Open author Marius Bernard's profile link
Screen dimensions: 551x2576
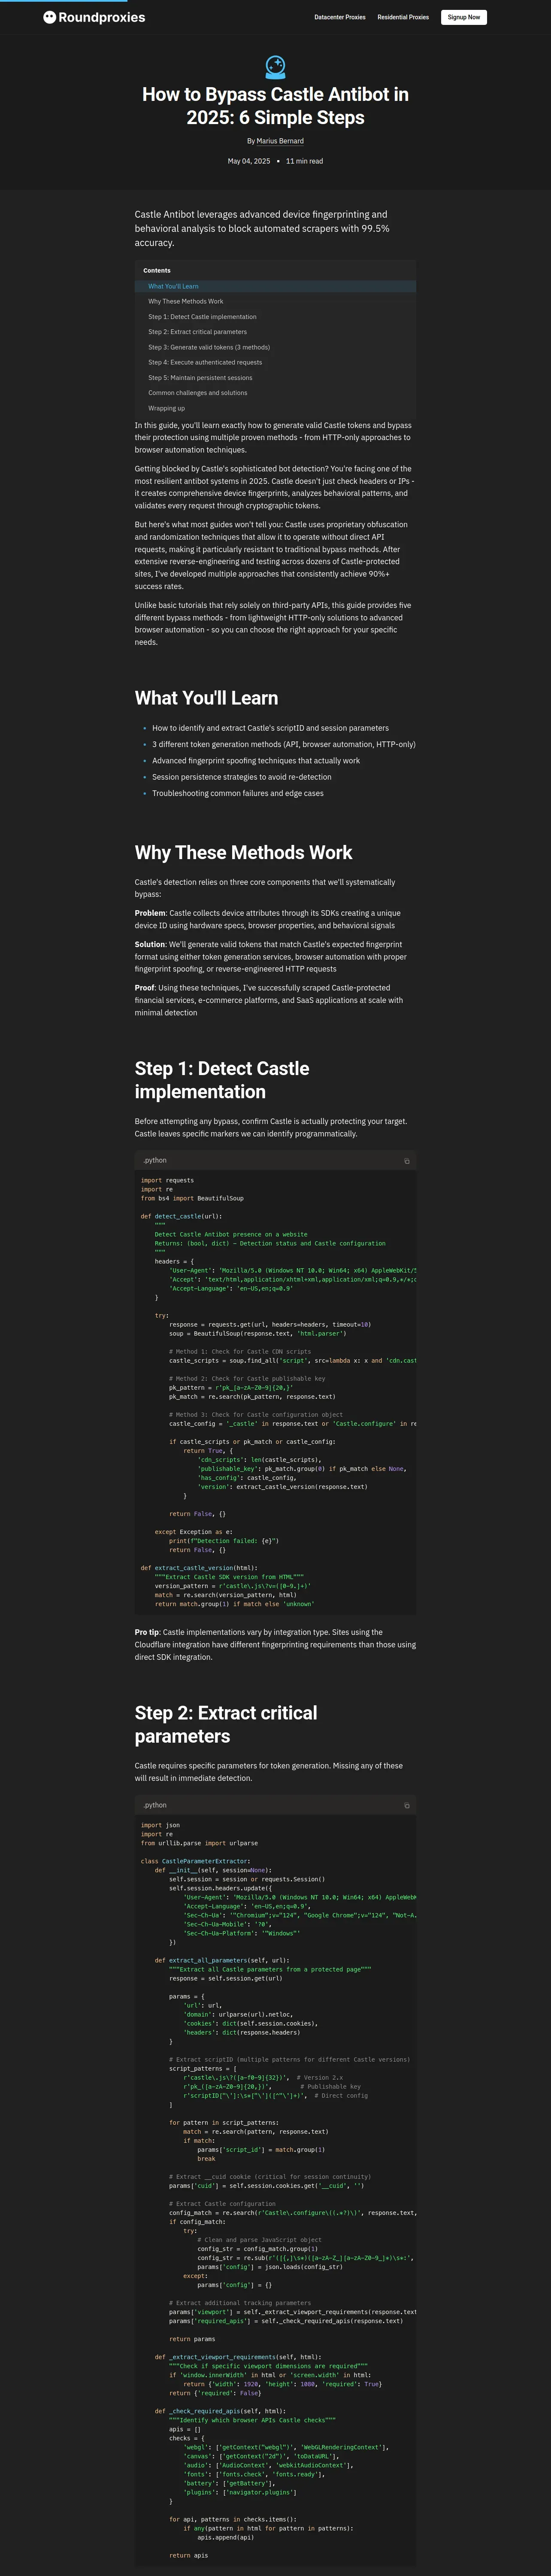coord(280,141)
